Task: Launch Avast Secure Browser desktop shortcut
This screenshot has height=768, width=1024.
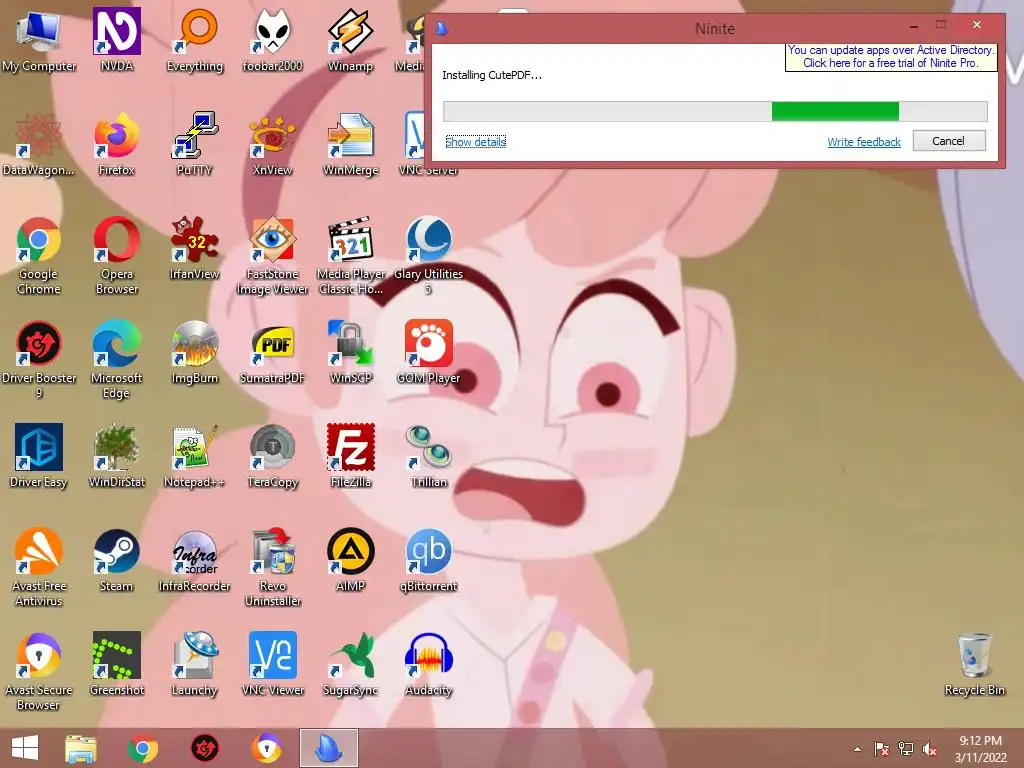Action: [x=39, y=671]
